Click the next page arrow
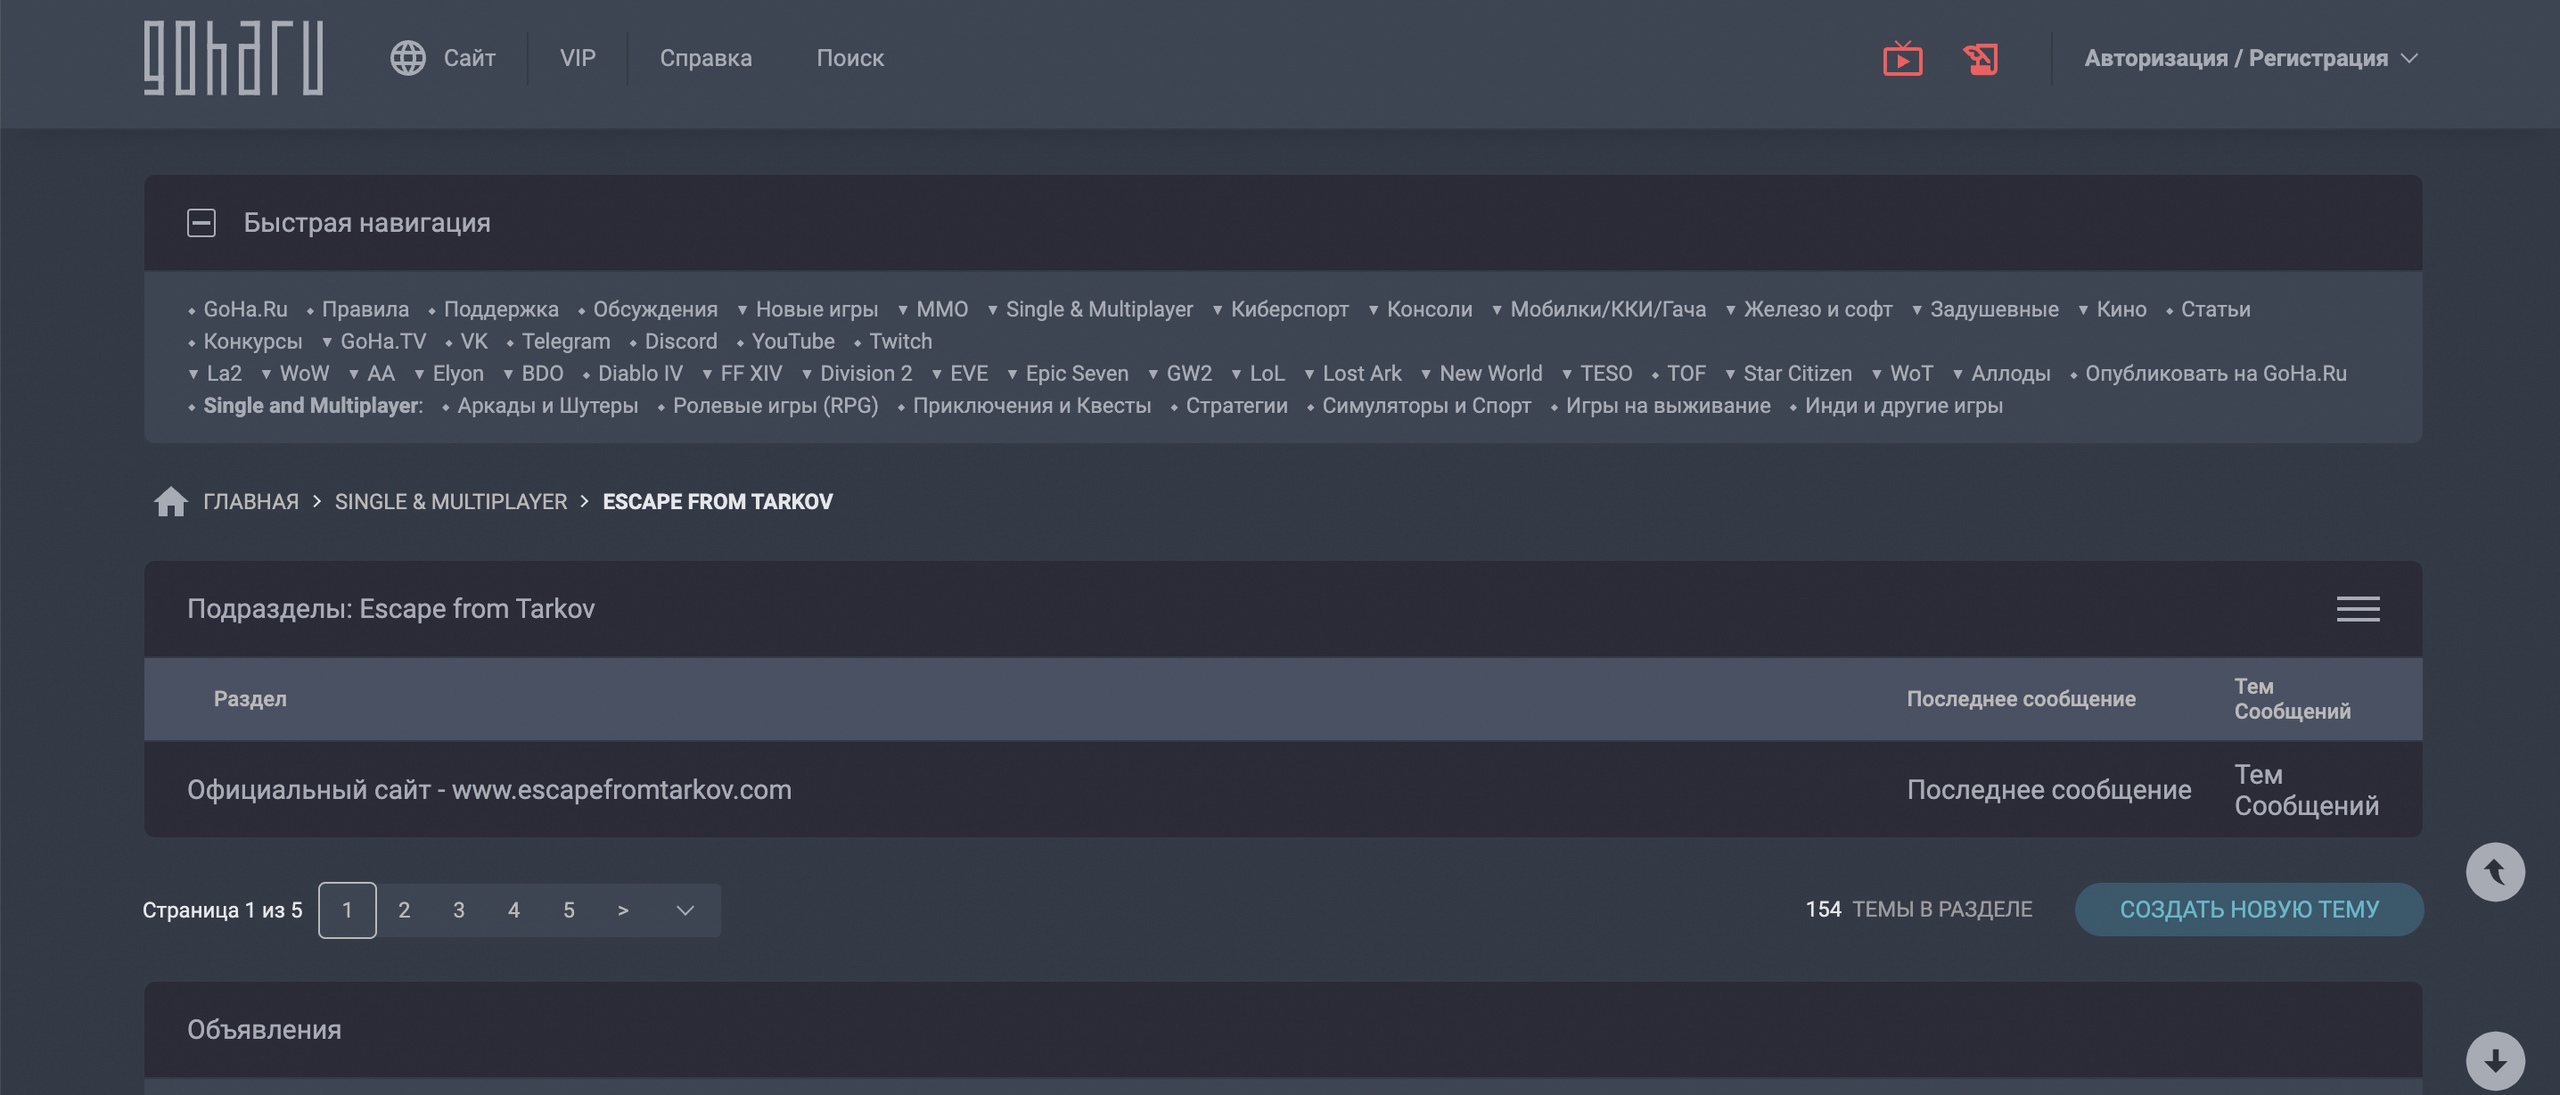Image resolution: width=2560 pixels, height=1095 pixels. [623, 910]
